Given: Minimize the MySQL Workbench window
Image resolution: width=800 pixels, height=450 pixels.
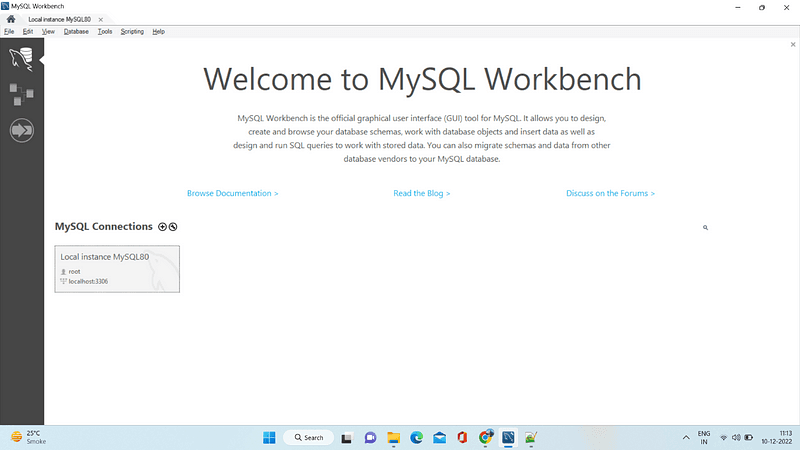Looking at the screenshot, I should tap(738, 7).
